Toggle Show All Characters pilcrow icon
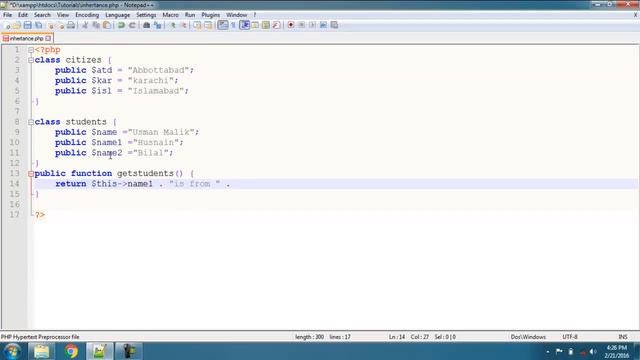Image resolution: width=640 pixels, height=360 pixels. (x=233, y=25)
